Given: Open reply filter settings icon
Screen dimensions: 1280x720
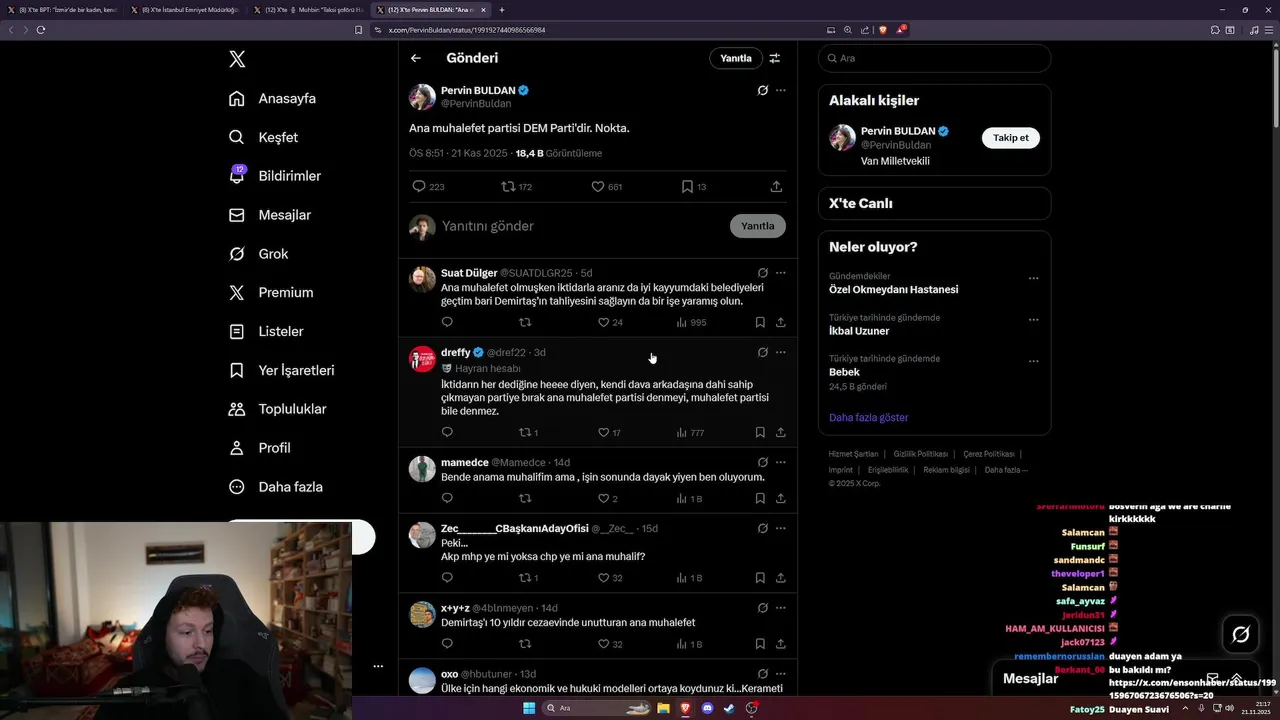Looking at the screenshot, I should pyautogui.click(x=775, y=58).
